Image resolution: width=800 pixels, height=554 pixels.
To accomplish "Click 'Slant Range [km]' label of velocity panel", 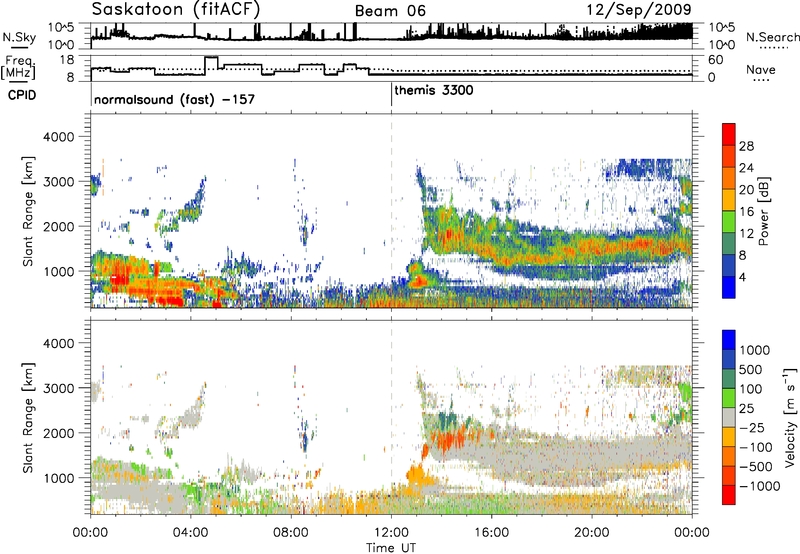I will [x=29, y=417].
